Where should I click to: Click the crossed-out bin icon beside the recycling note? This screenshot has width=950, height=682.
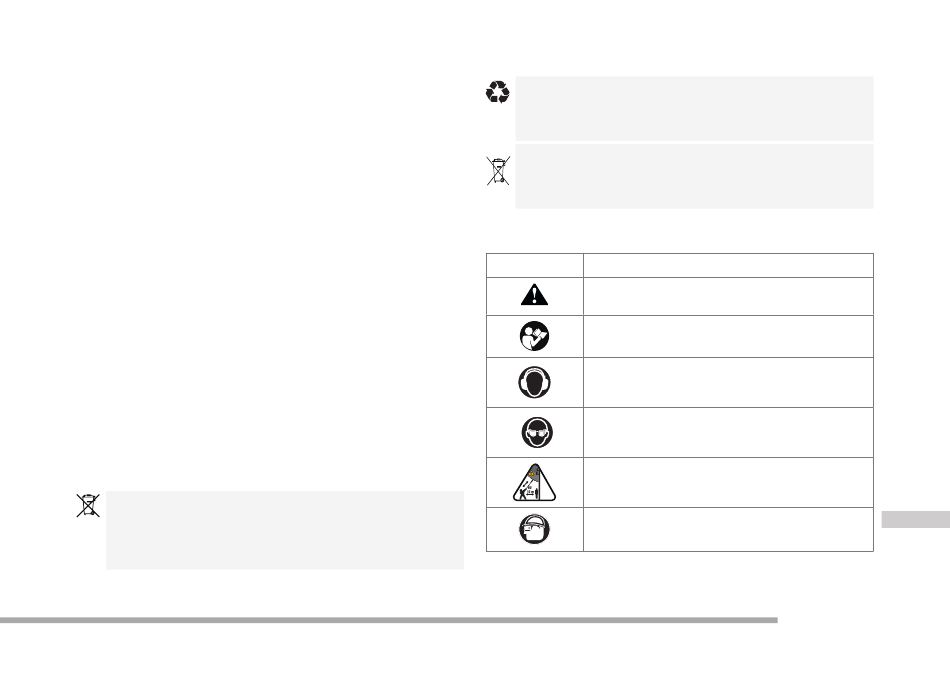click(498, 170)
